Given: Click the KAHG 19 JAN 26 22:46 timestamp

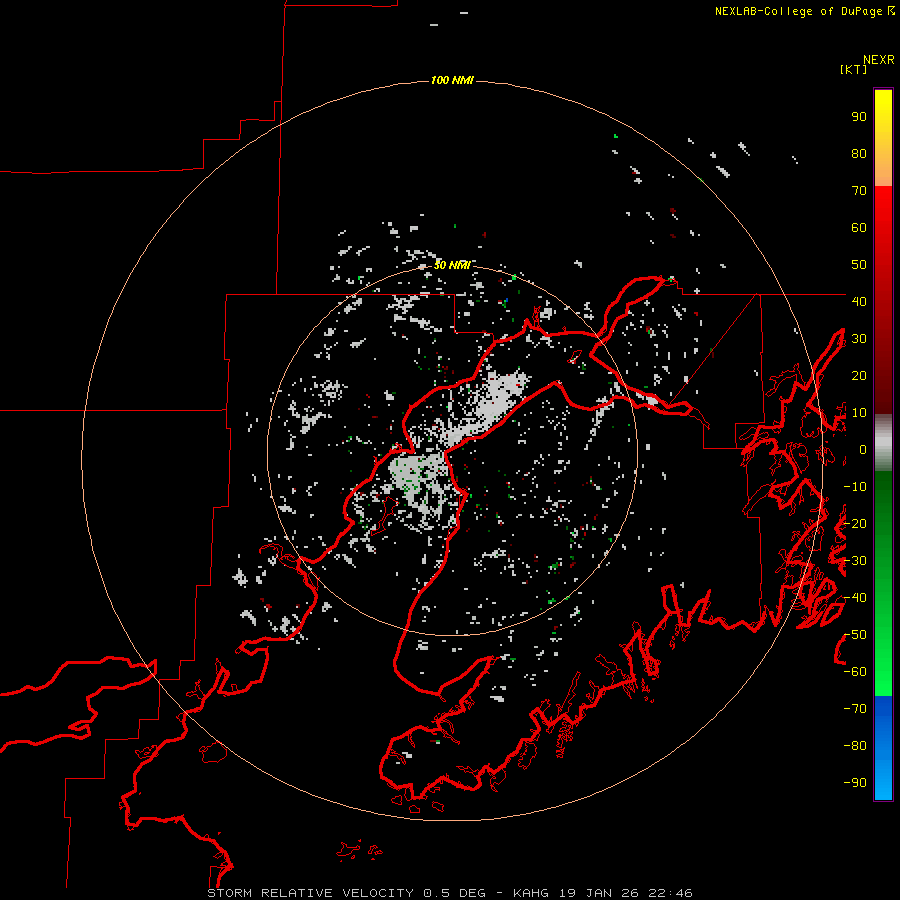Looking at the screenshot, I should (603, 893).
